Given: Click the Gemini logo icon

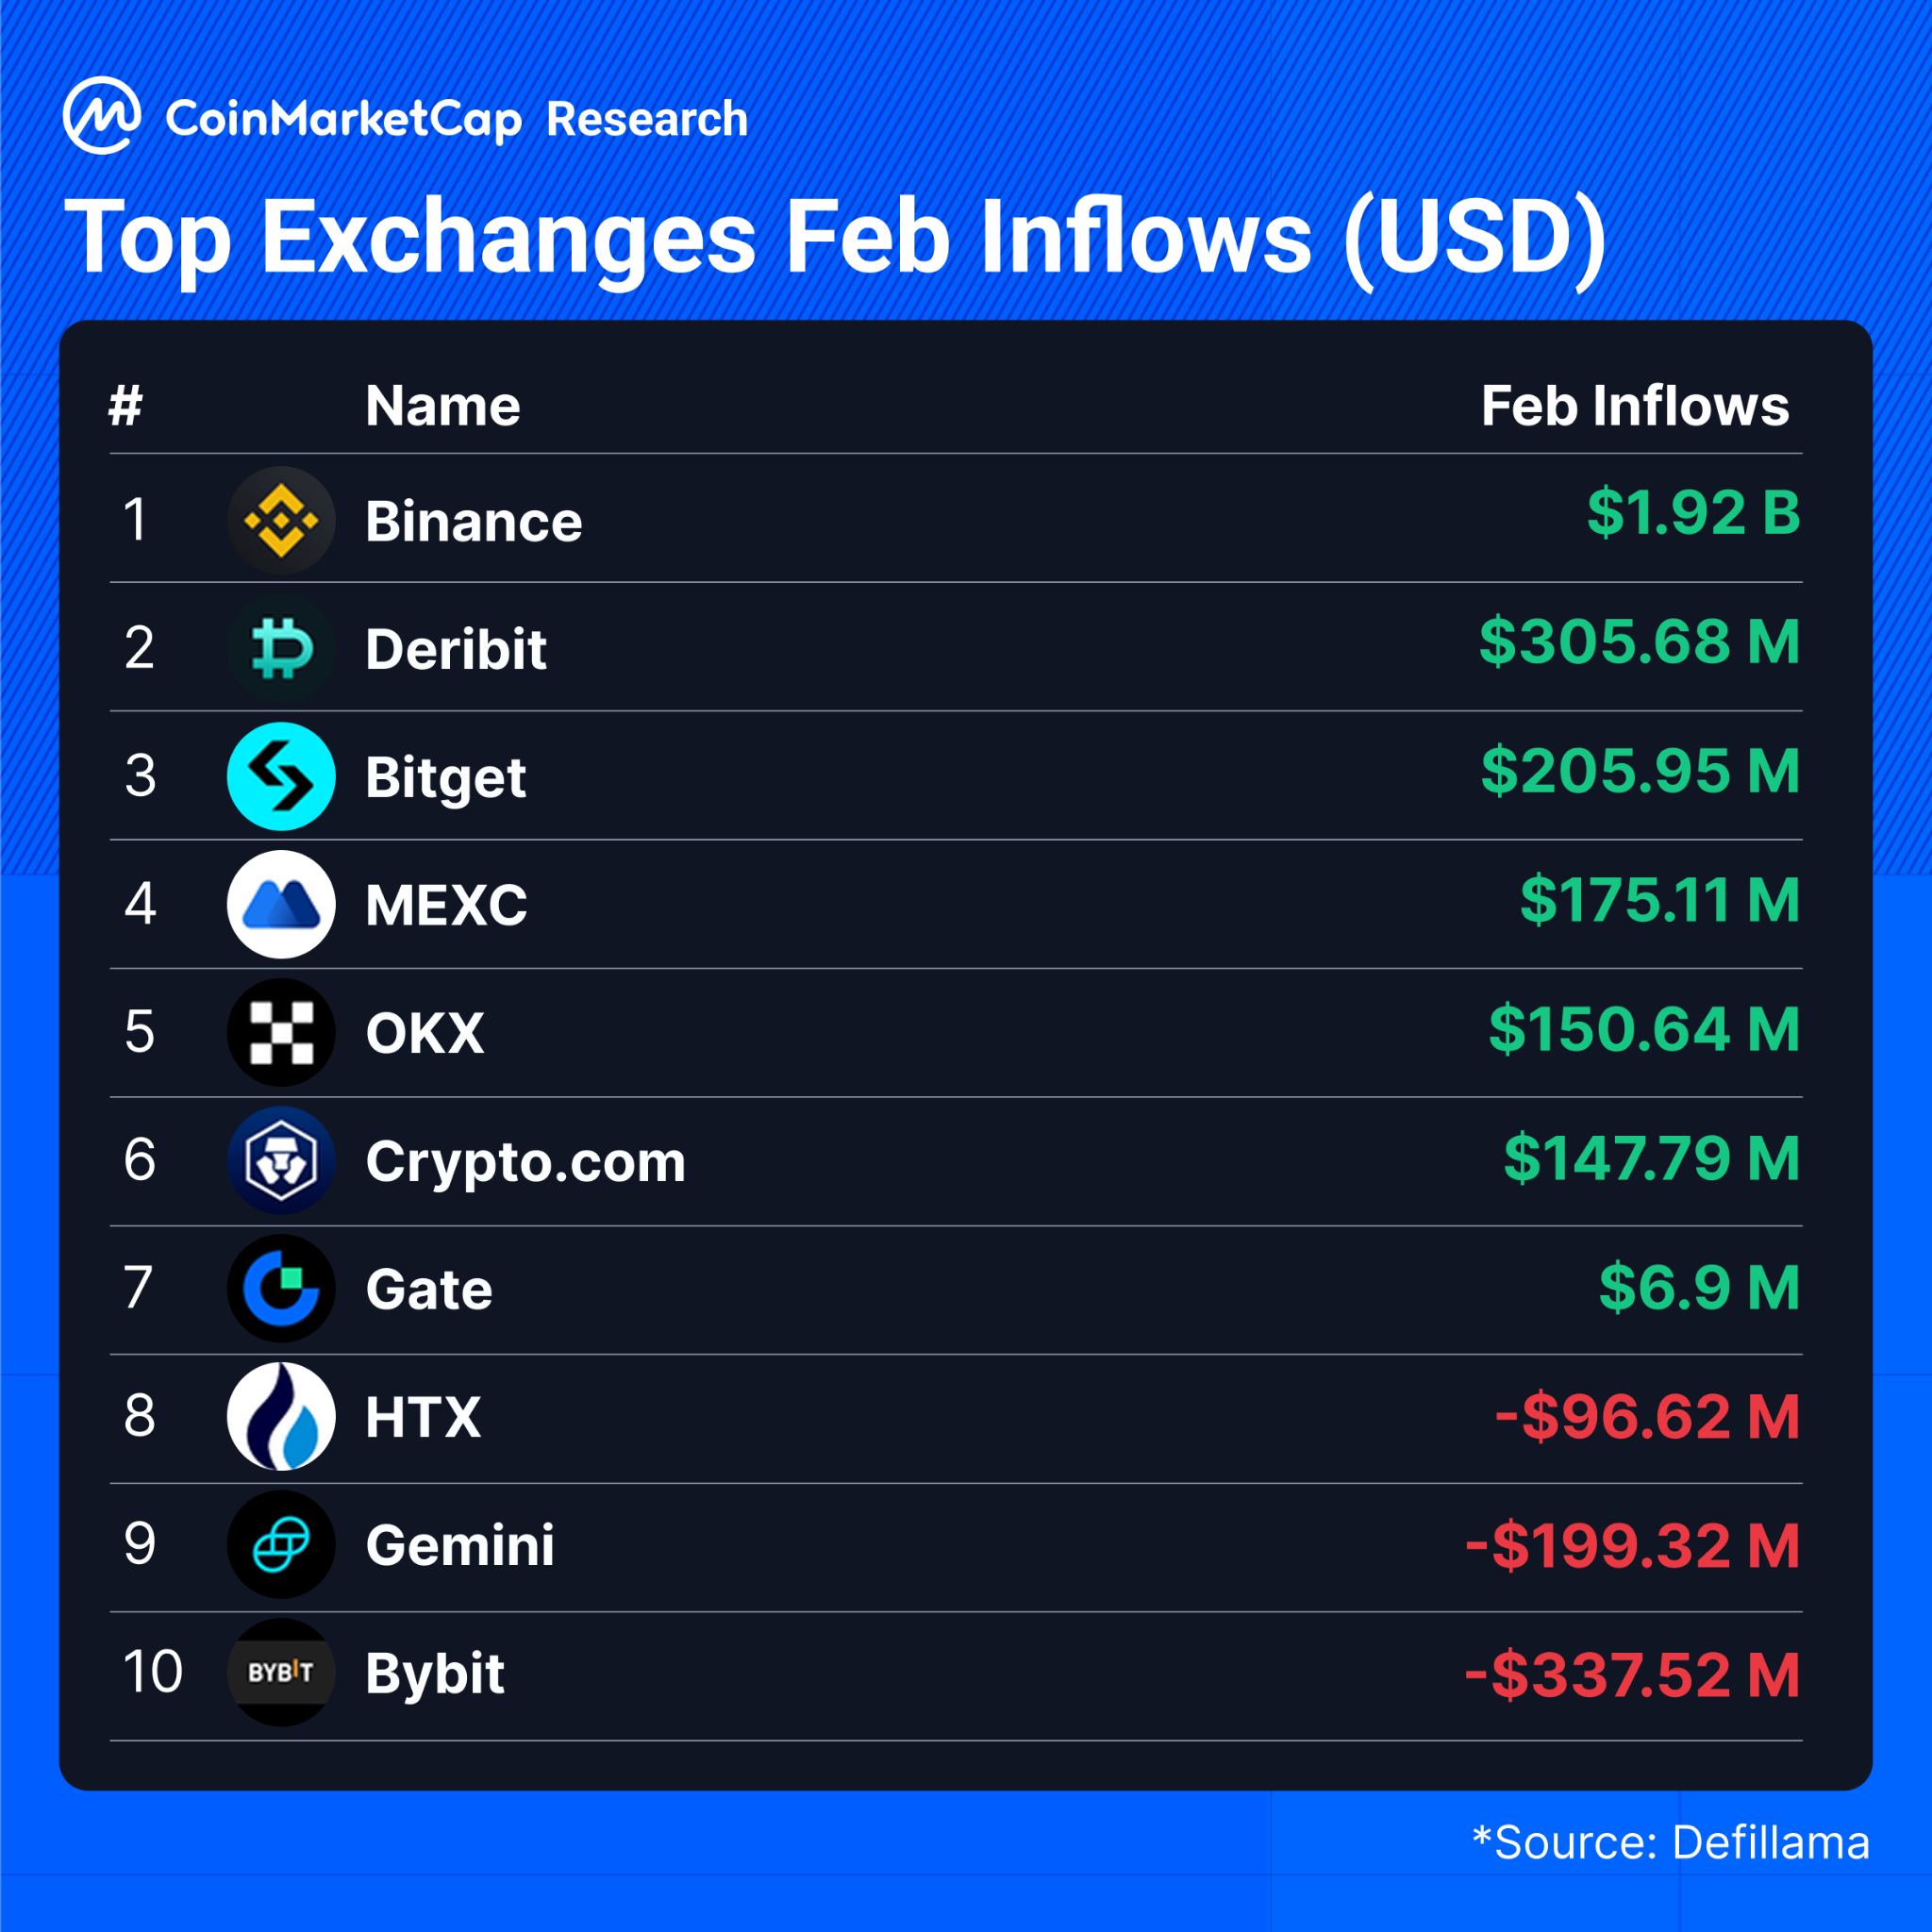Looking at the screenshot, I should 281,1544.
